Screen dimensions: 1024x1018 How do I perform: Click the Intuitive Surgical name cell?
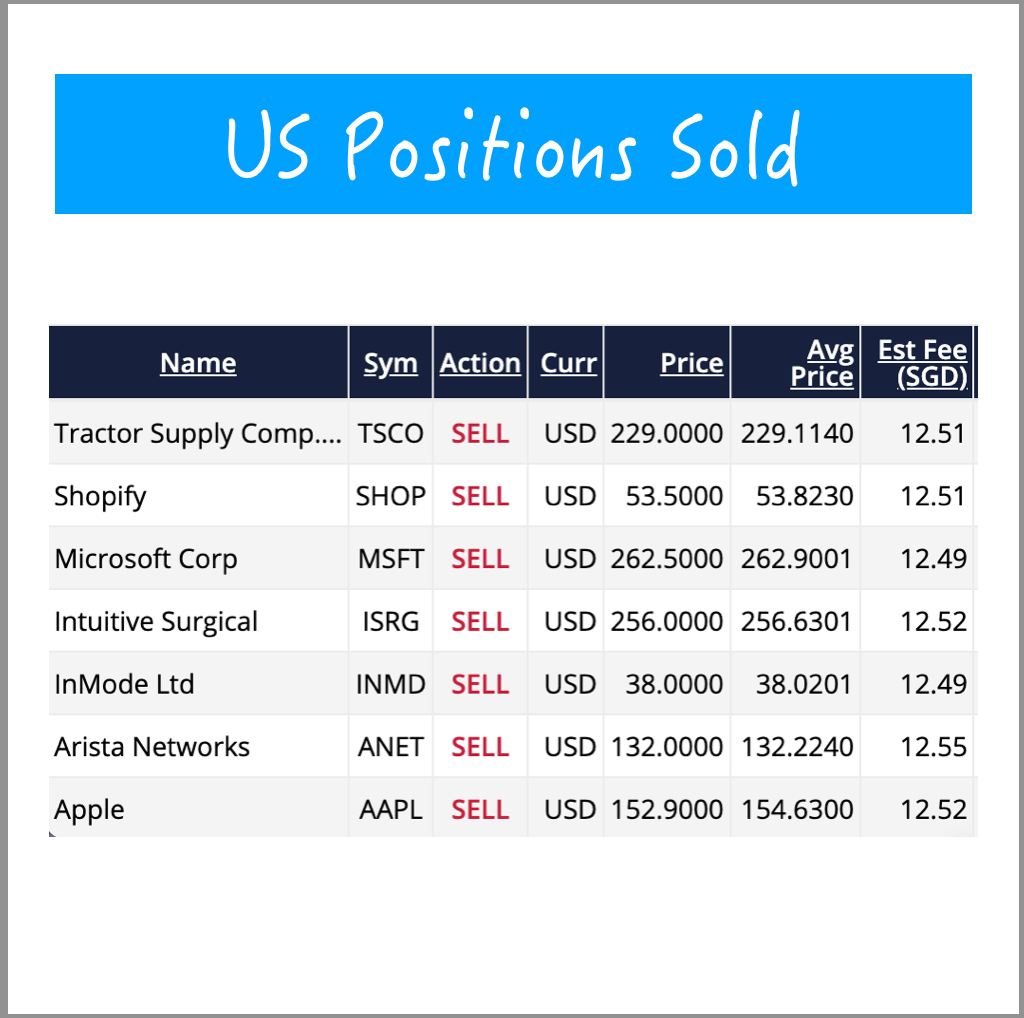156,622
